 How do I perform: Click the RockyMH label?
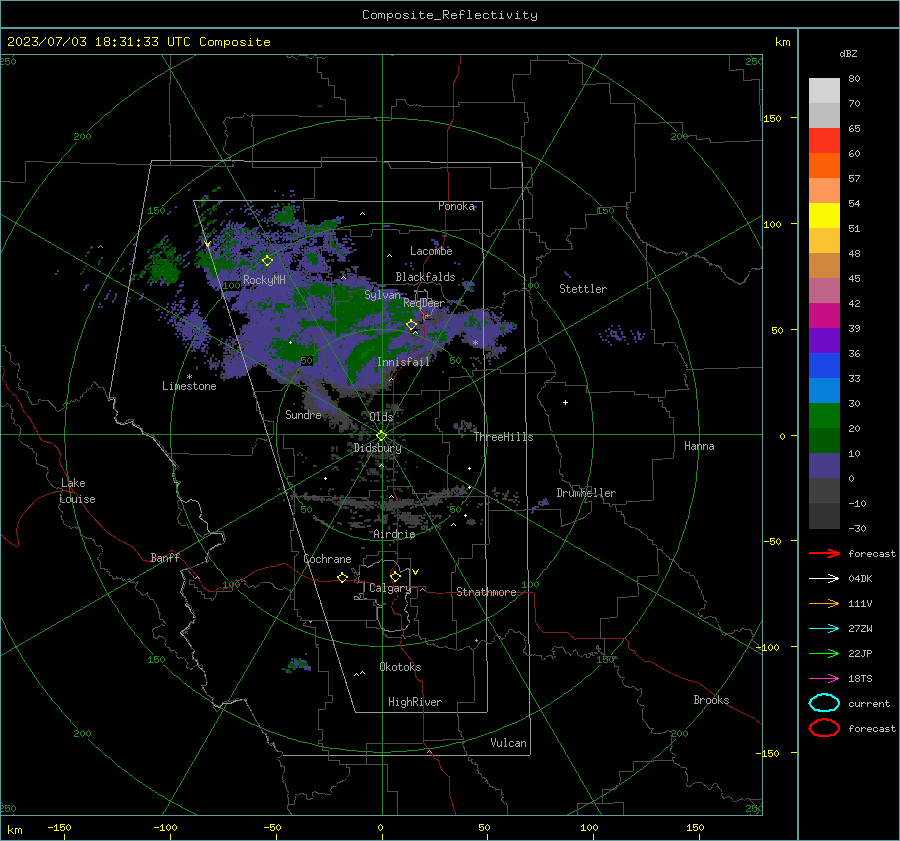[x=264, y=280]
